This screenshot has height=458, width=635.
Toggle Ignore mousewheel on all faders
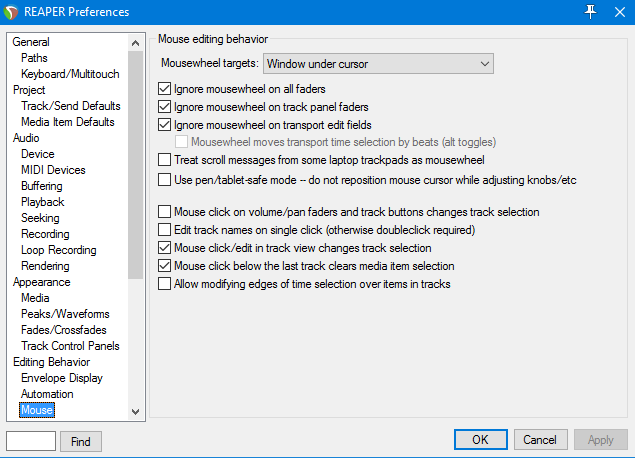click(x=165, y=90)
